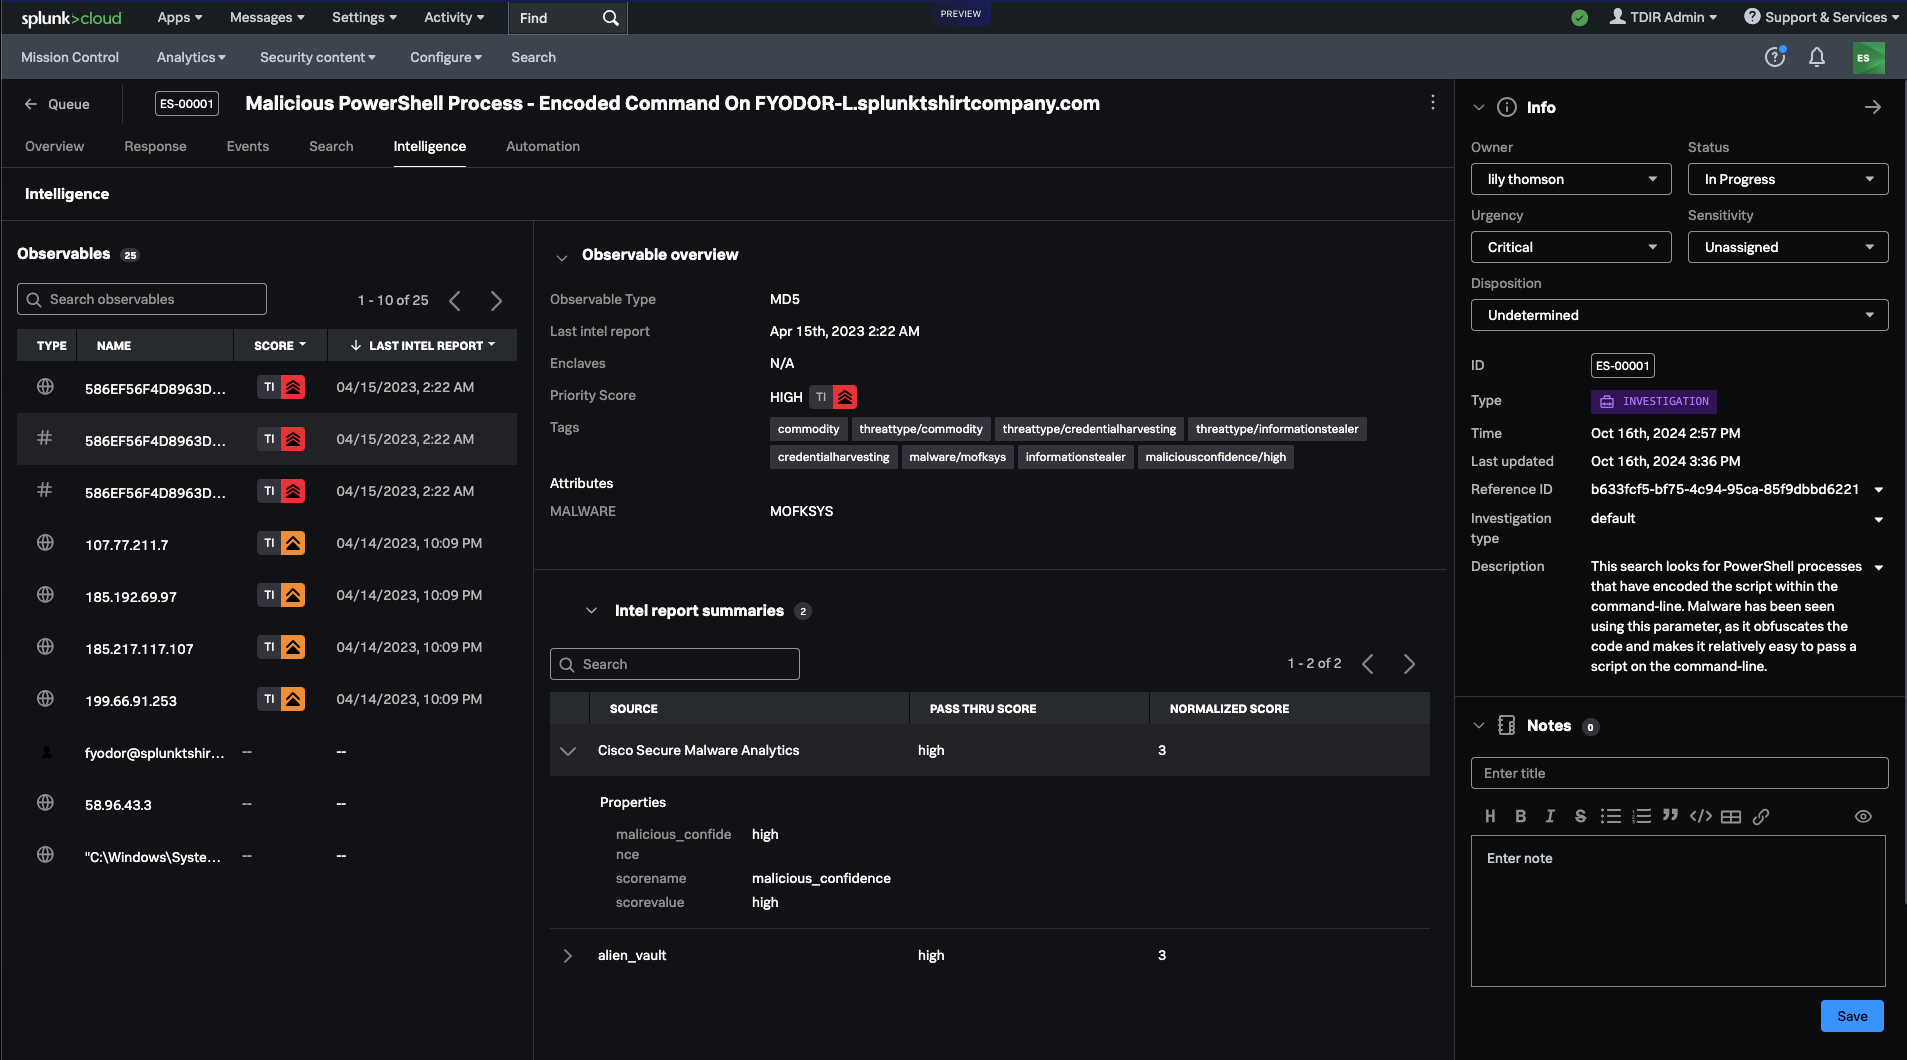
Task: Save the note
Action: pyautogui.click(x=1852, y=1016)
